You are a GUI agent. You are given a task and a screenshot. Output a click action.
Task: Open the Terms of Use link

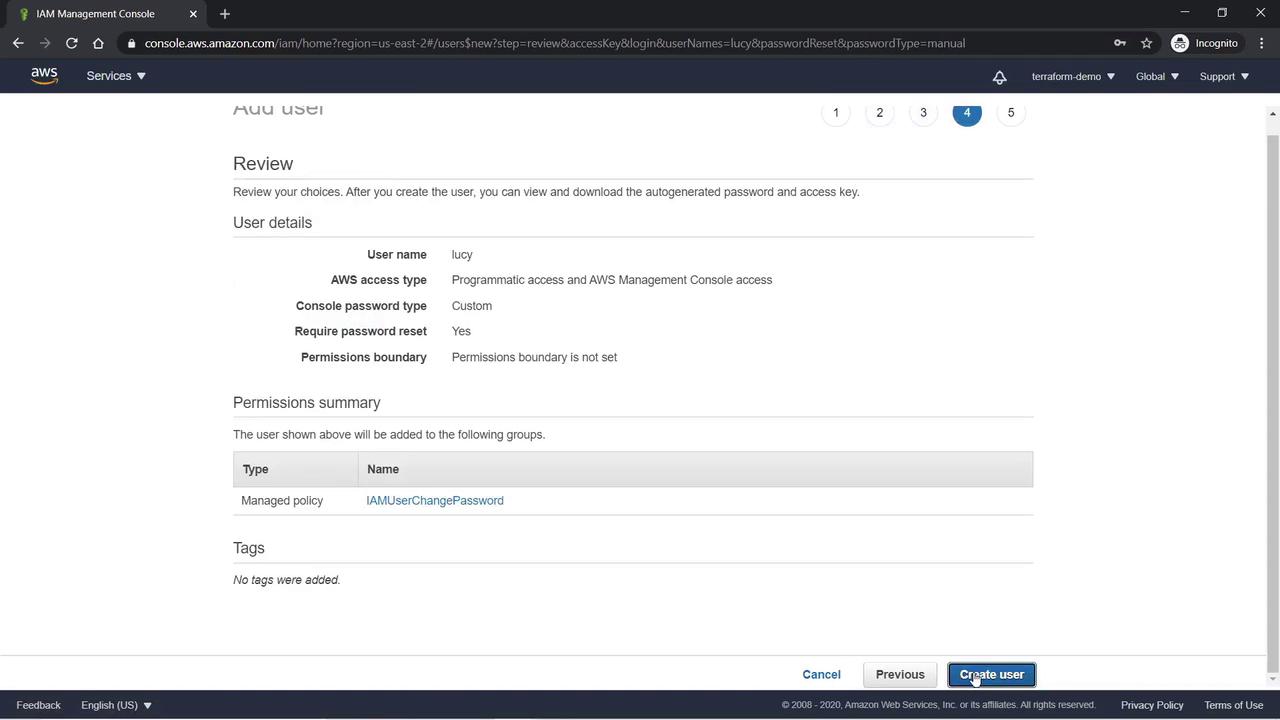pyautogui.click(x=1234, y=705)
